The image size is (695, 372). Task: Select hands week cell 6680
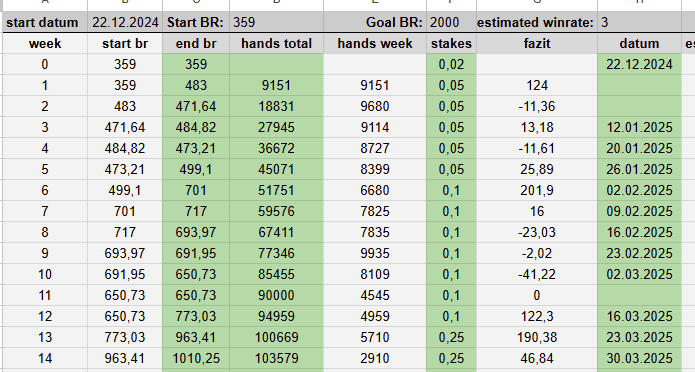tap(375, 190)
